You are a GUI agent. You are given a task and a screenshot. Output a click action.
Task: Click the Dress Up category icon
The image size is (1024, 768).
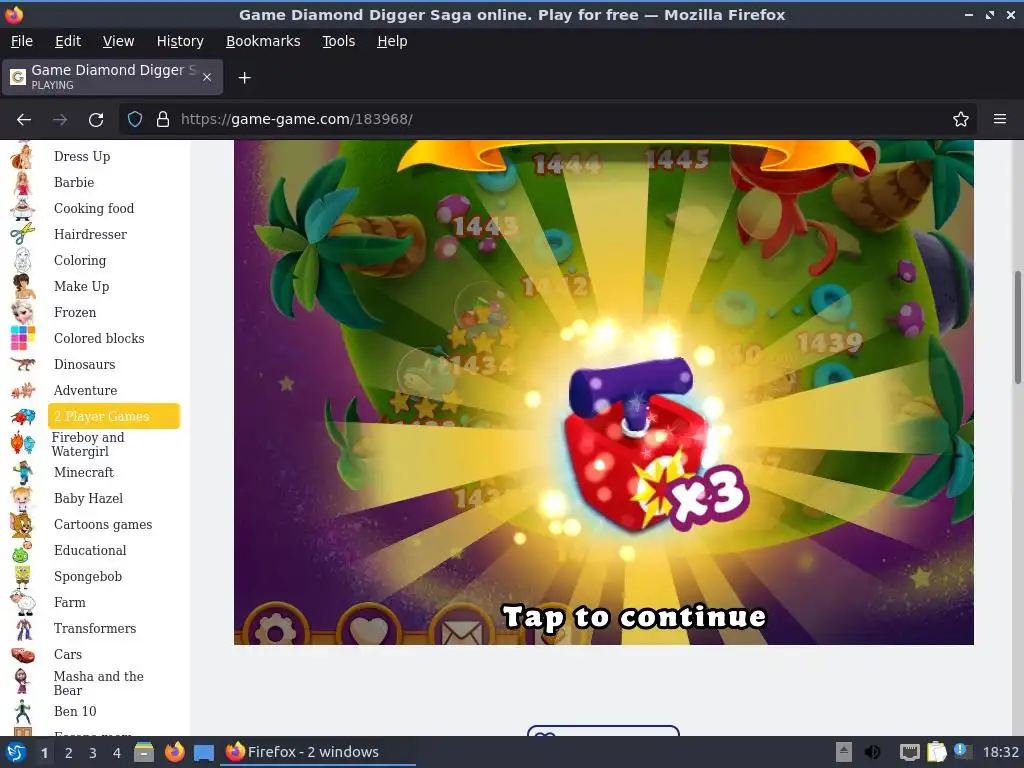pos(22,156)
